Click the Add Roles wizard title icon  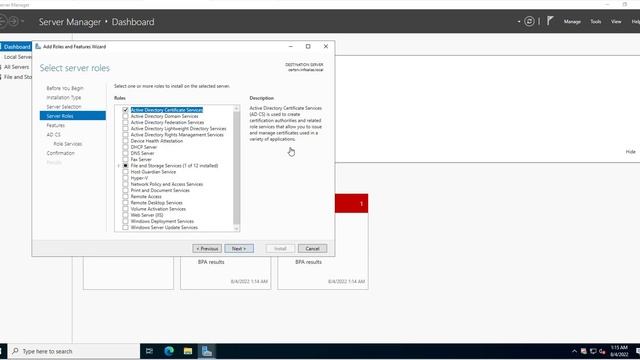click(x=38, y=47)
